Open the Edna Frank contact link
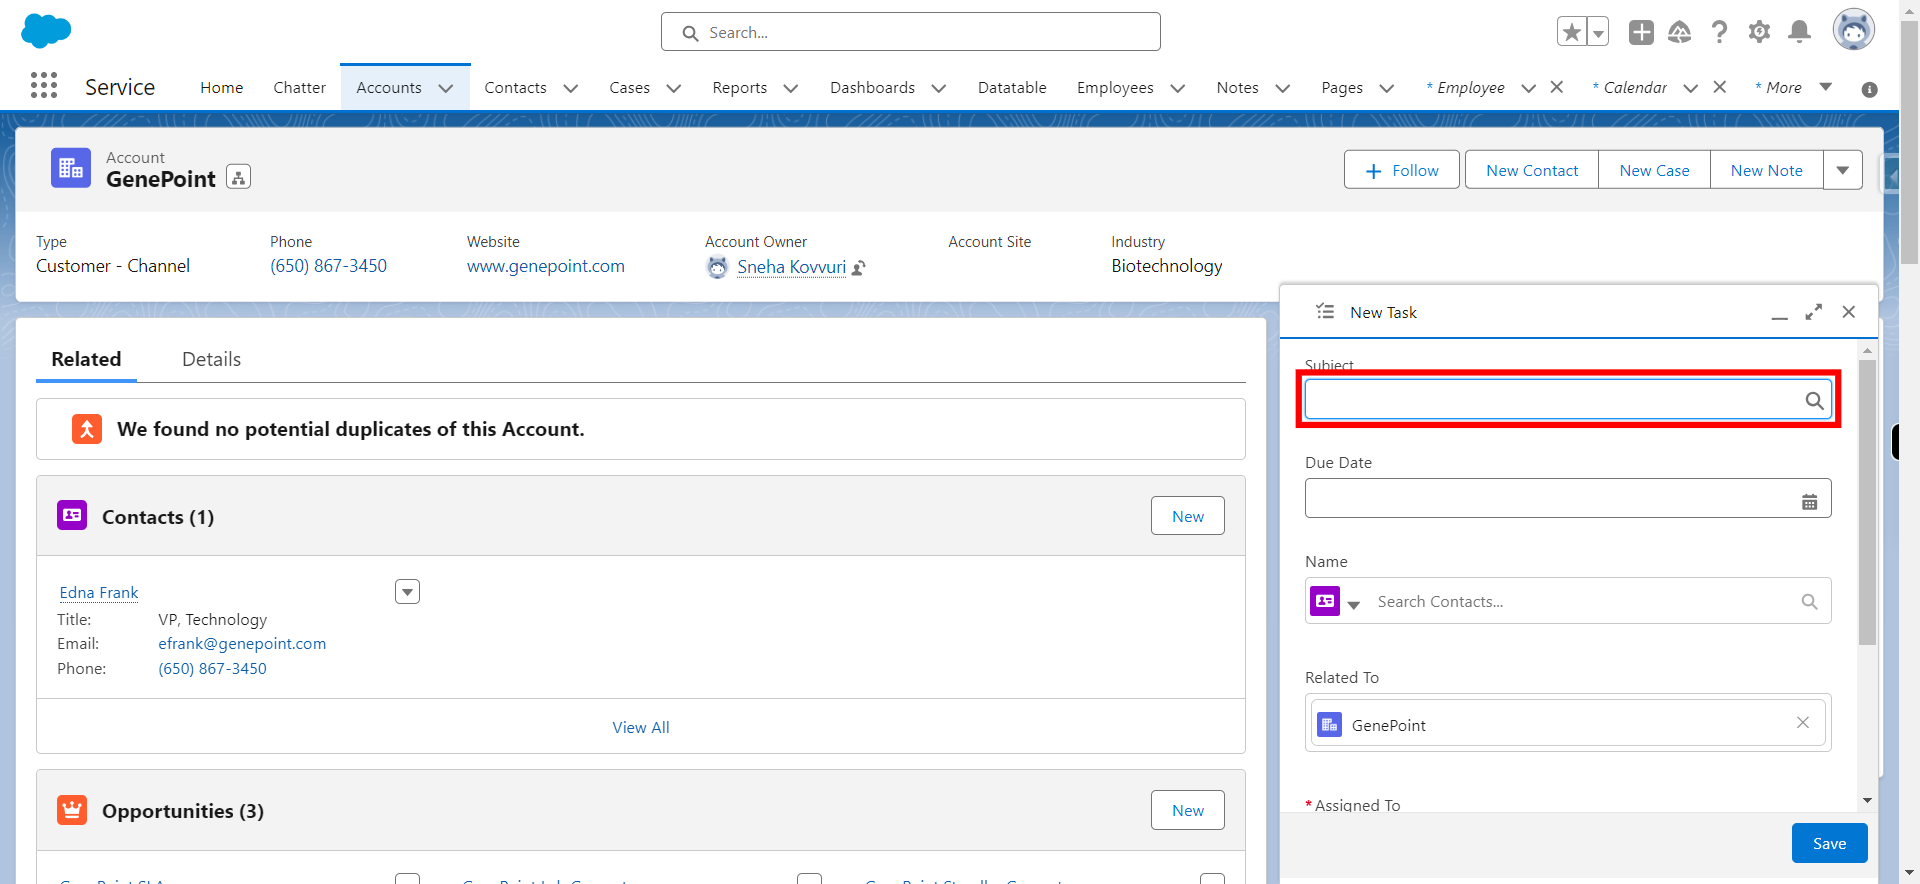 99,592
